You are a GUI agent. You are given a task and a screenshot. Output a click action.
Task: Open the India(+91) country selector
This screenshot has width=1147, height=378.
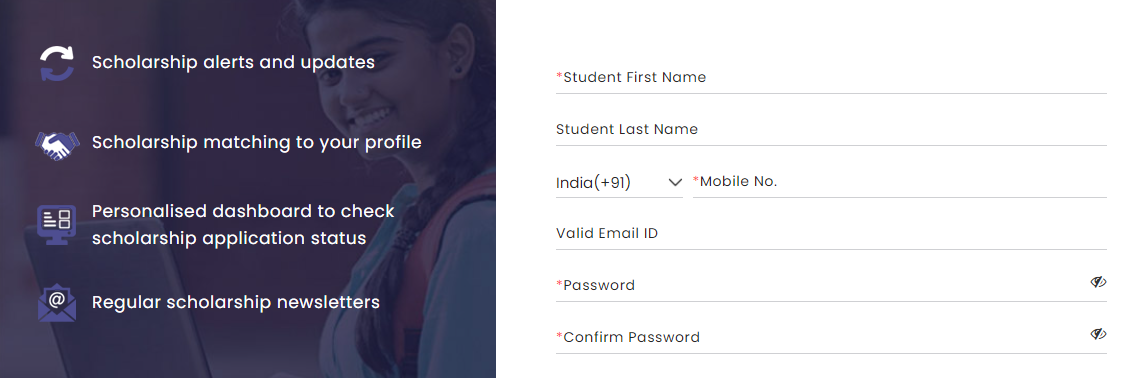click(x=619, y=183)
